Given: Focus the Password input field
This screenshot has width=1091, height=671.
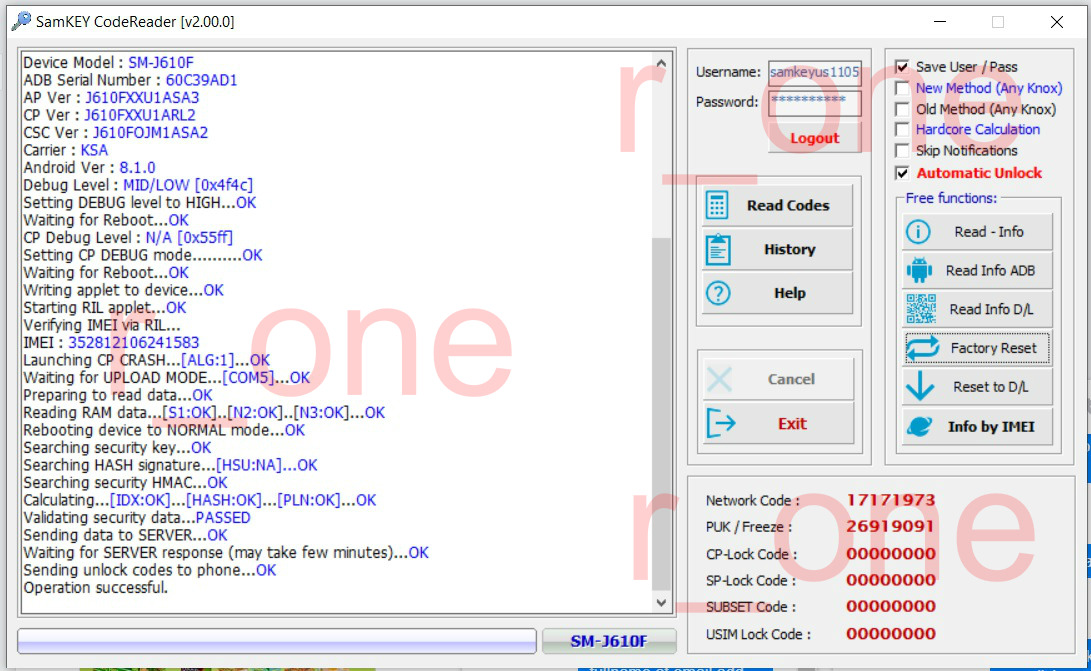Looking at the screenshot, I should 814,102.
